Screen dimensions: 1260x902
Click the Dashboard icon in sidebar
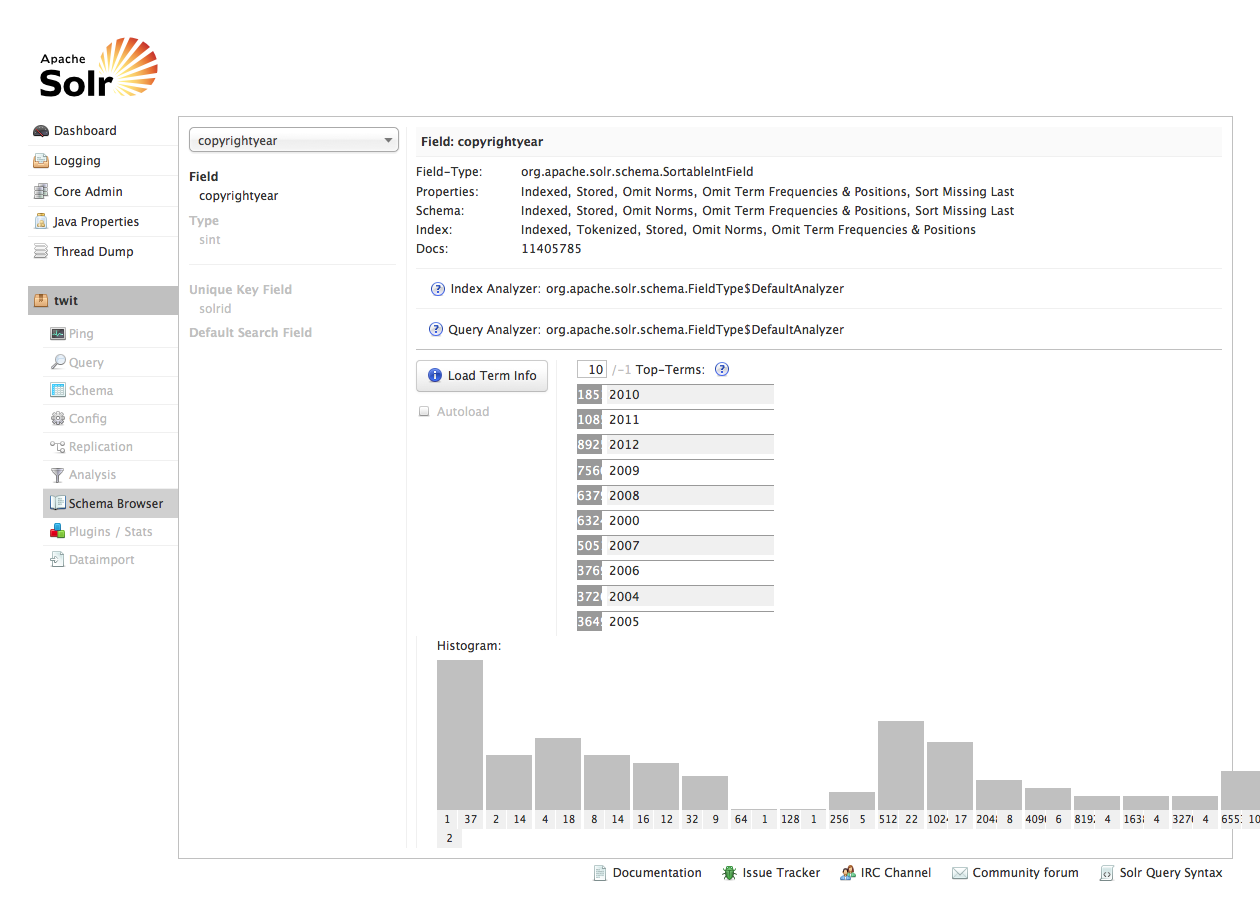coord(41,131)
